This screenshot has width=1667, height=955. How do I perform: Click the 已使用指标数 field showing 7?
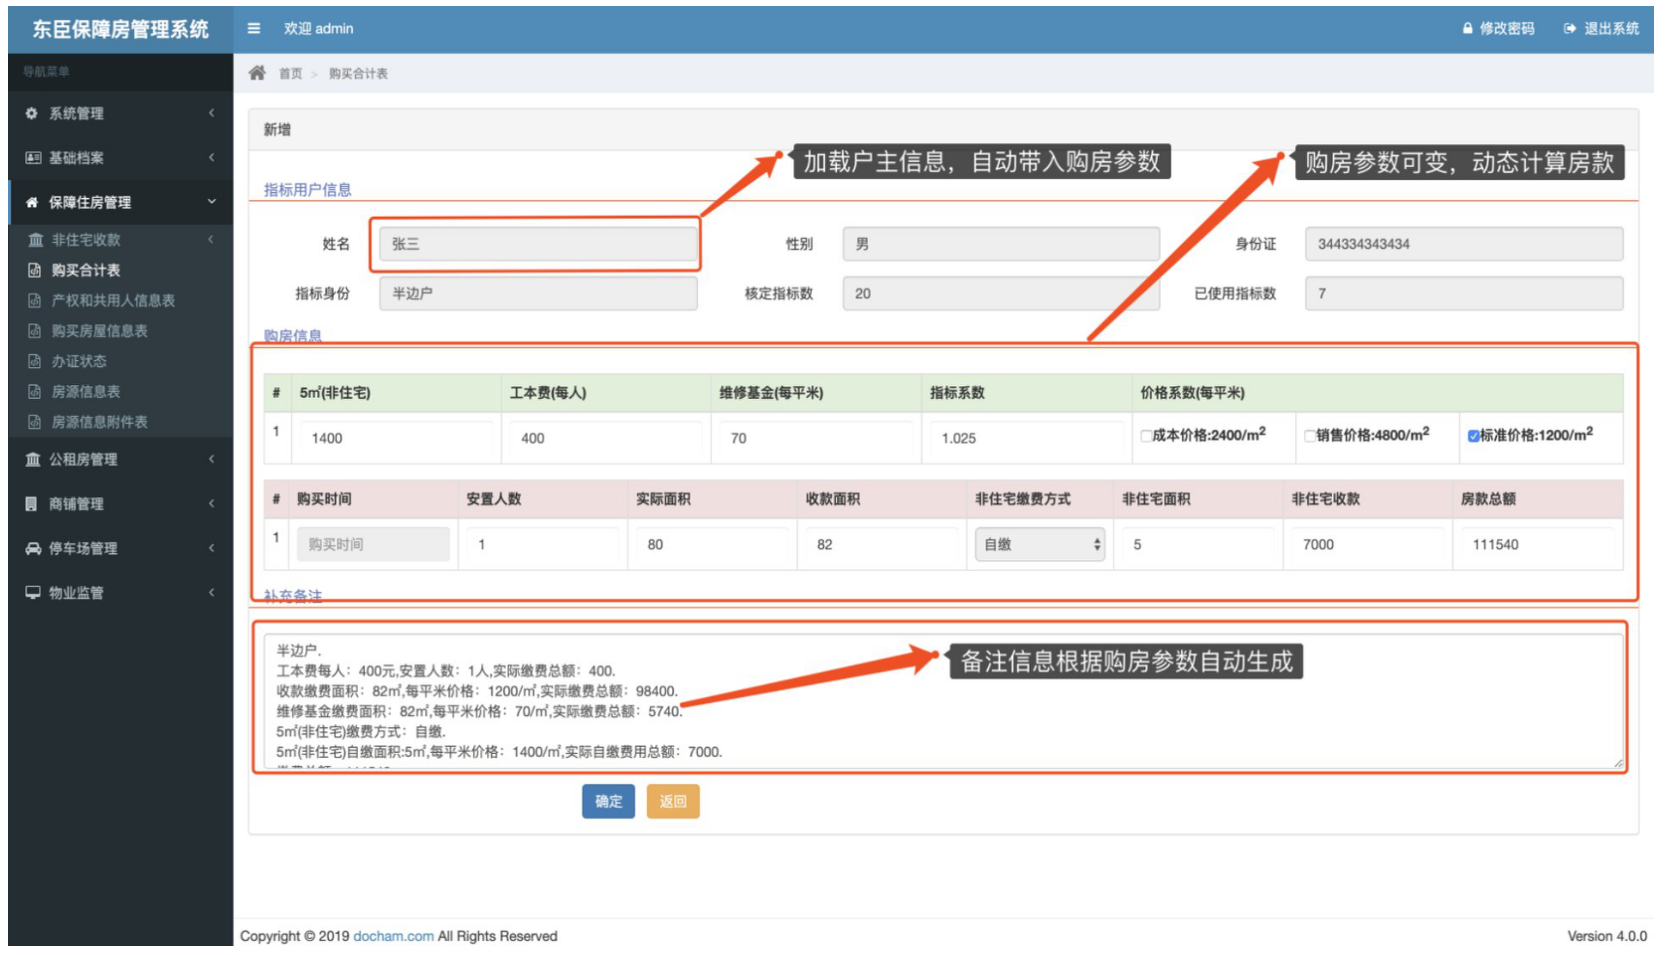(x=1464, y=294)
